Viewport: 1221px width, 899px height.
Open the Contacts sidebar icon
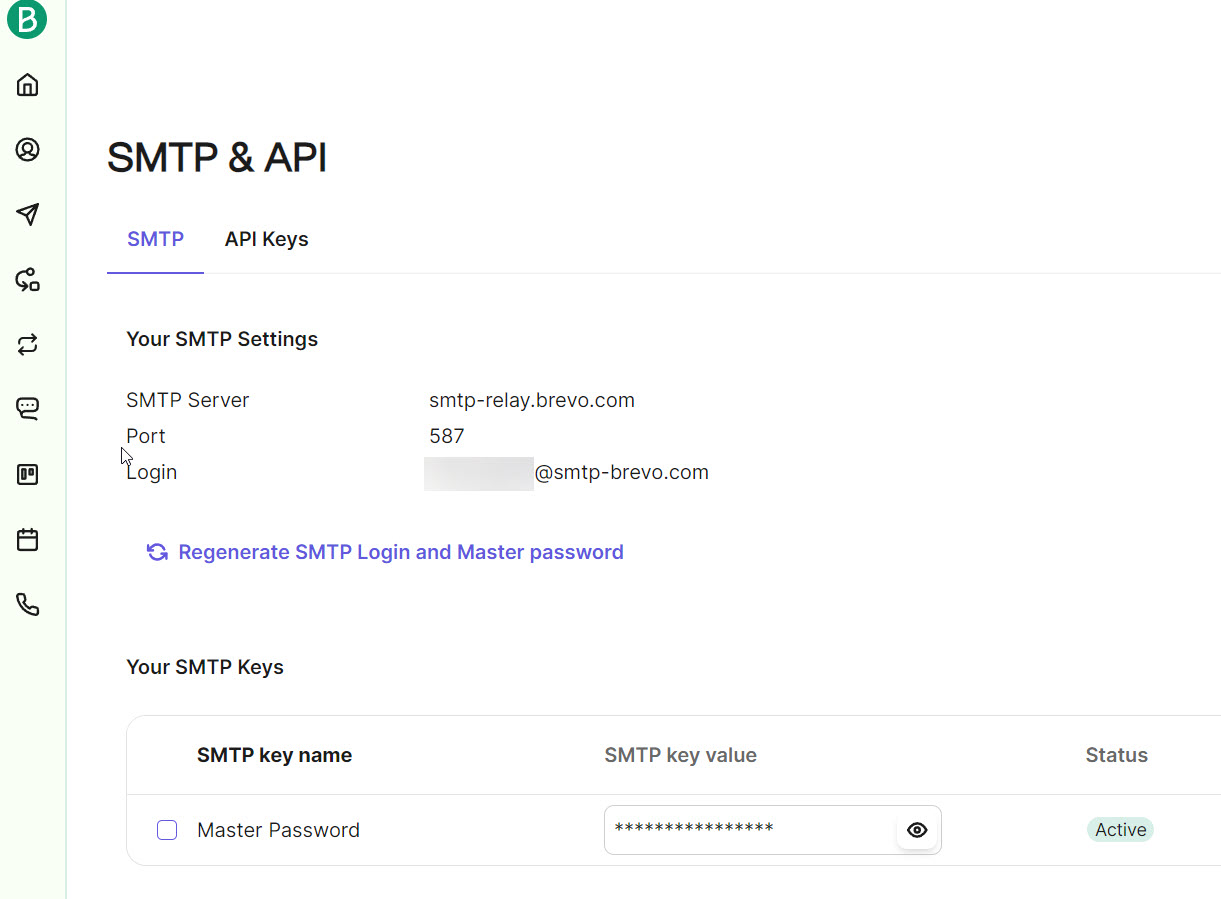point(28,150)
